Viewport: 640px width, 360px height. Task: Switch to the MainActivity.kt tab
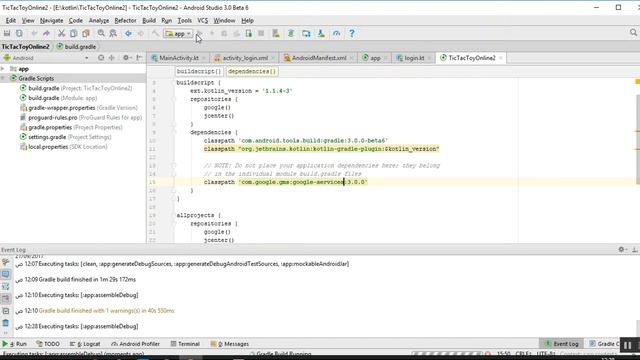pos(179,58)
